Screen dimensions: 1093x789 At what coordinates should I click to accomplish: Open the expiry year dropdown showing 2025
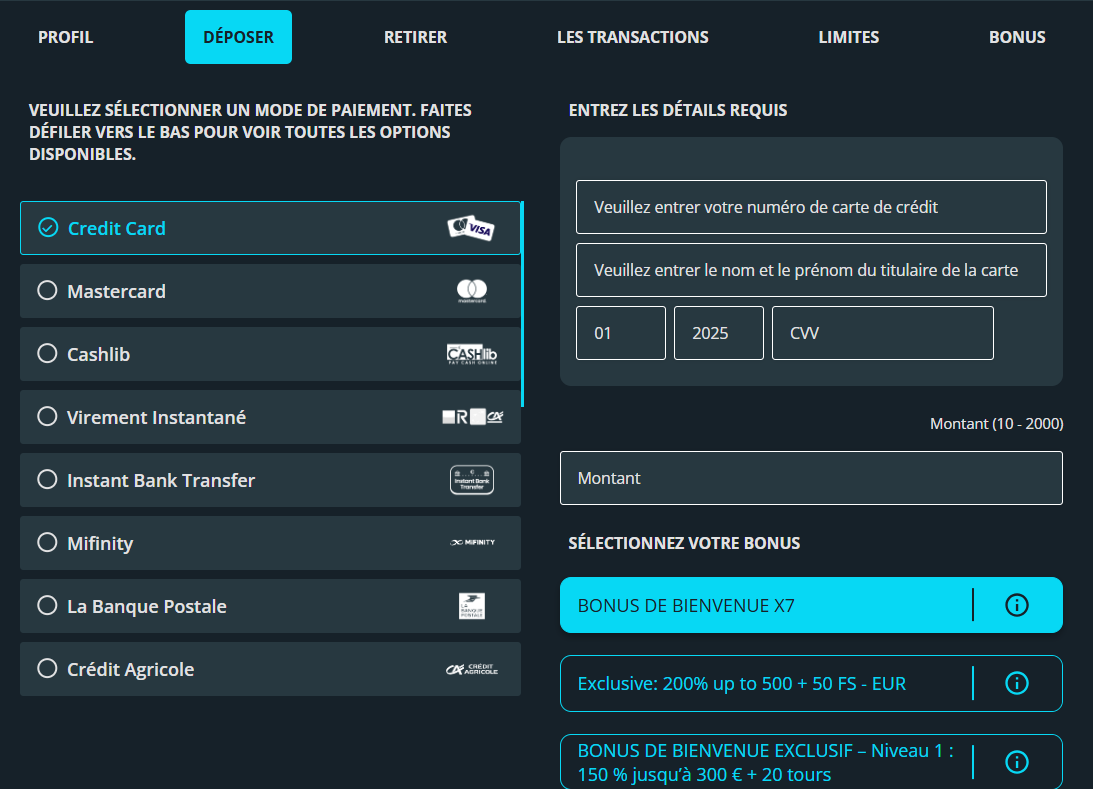718,333
